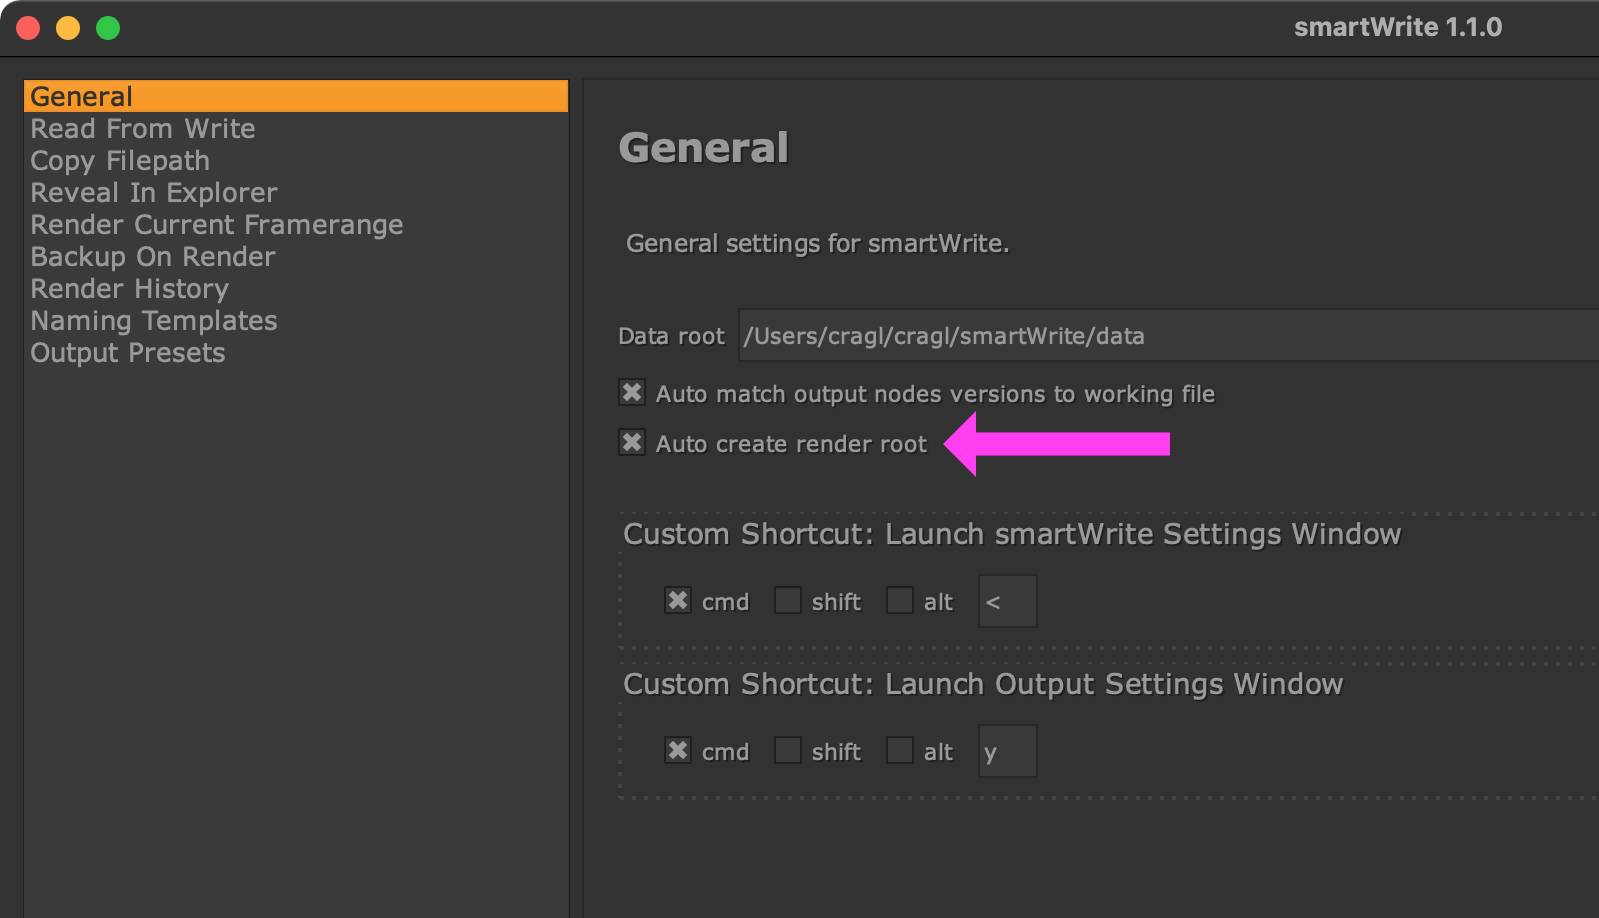The width and height of the screenshot is (1599, 918).
Task: Enable alt for smartWrite Settings shortcut
Action: [x=900, y=600]
